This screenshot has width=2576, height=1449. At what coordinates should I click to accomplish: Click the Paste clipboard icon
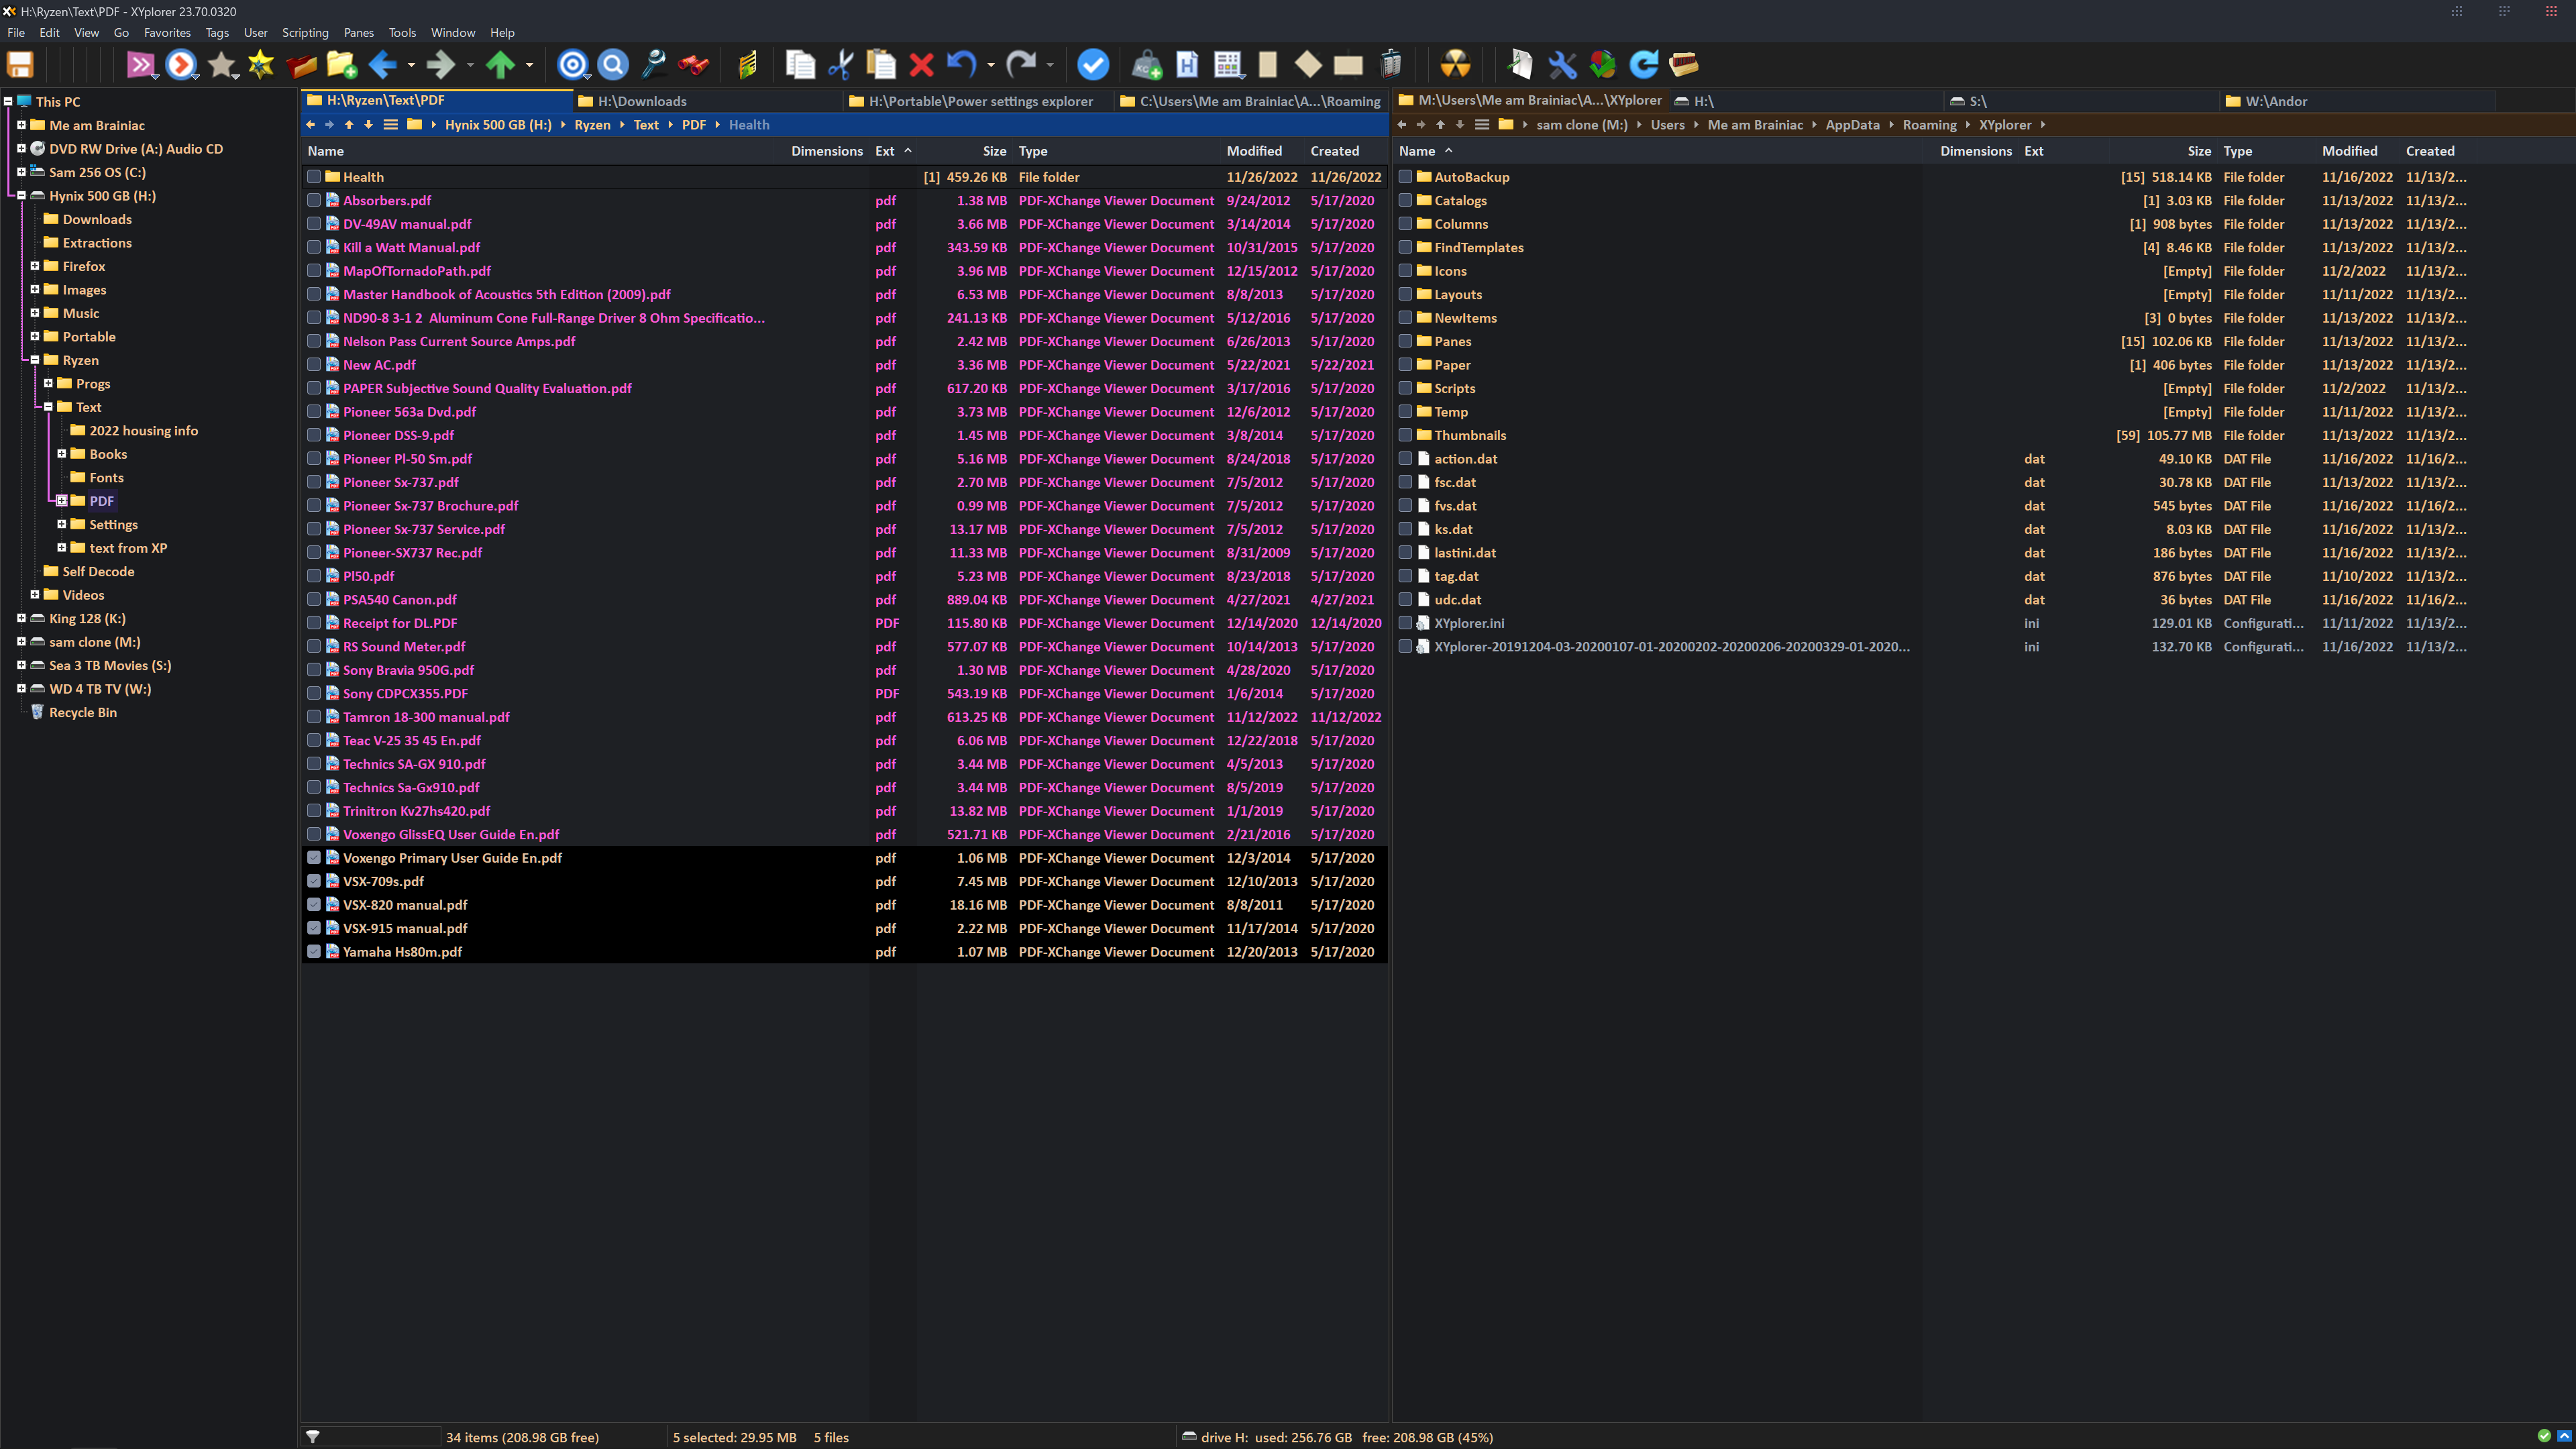tap(881, 65)
